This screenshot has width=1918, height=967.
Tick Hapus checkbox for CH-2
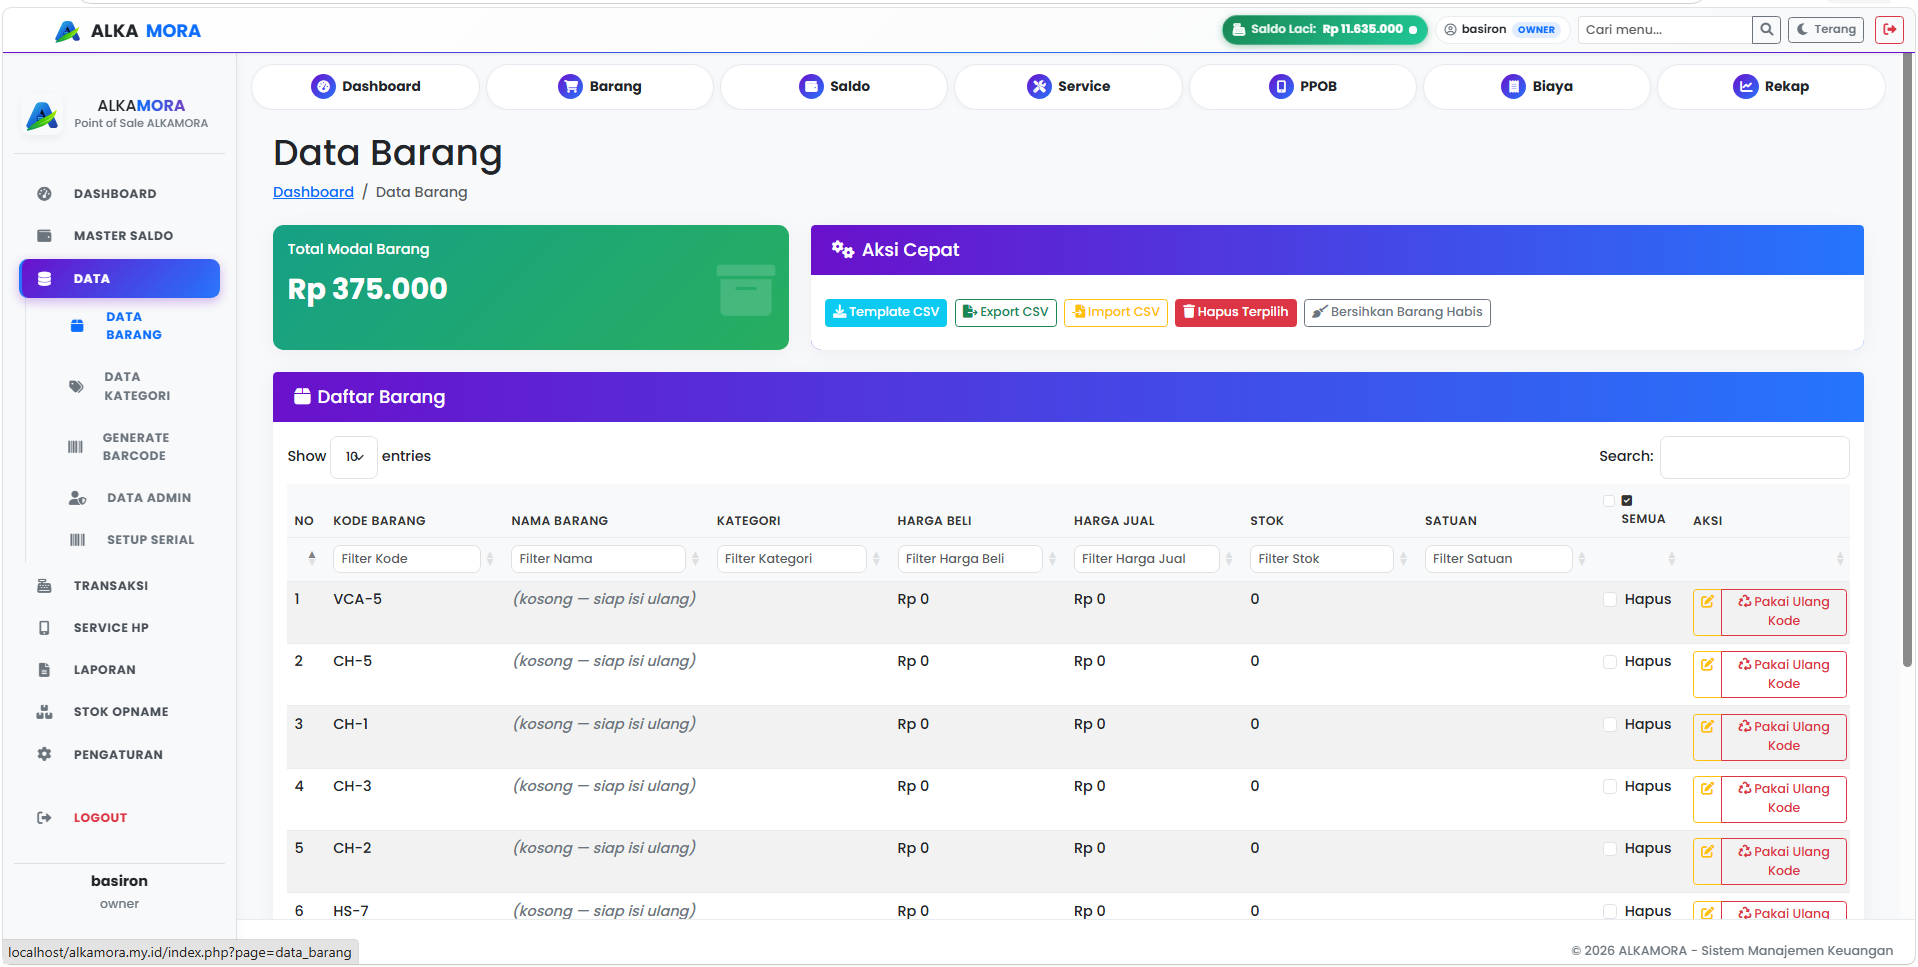click(1609, 848)
